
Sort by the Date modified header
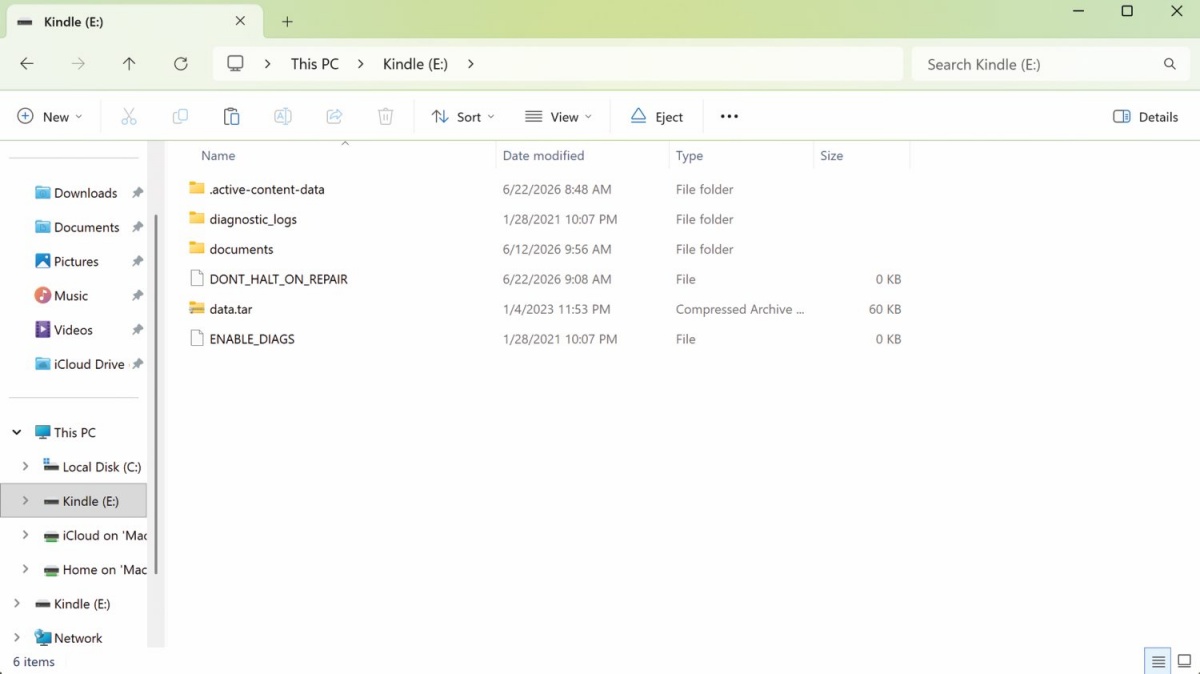tap(543, 156)
